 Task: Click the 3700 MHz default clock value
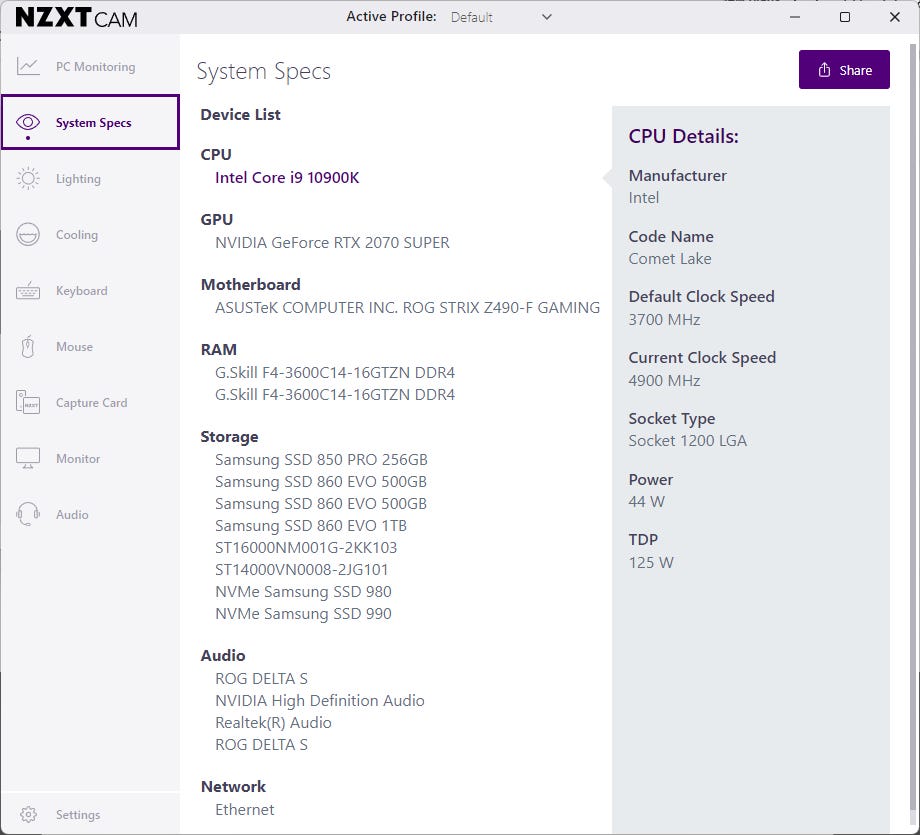tap(664, 319)
